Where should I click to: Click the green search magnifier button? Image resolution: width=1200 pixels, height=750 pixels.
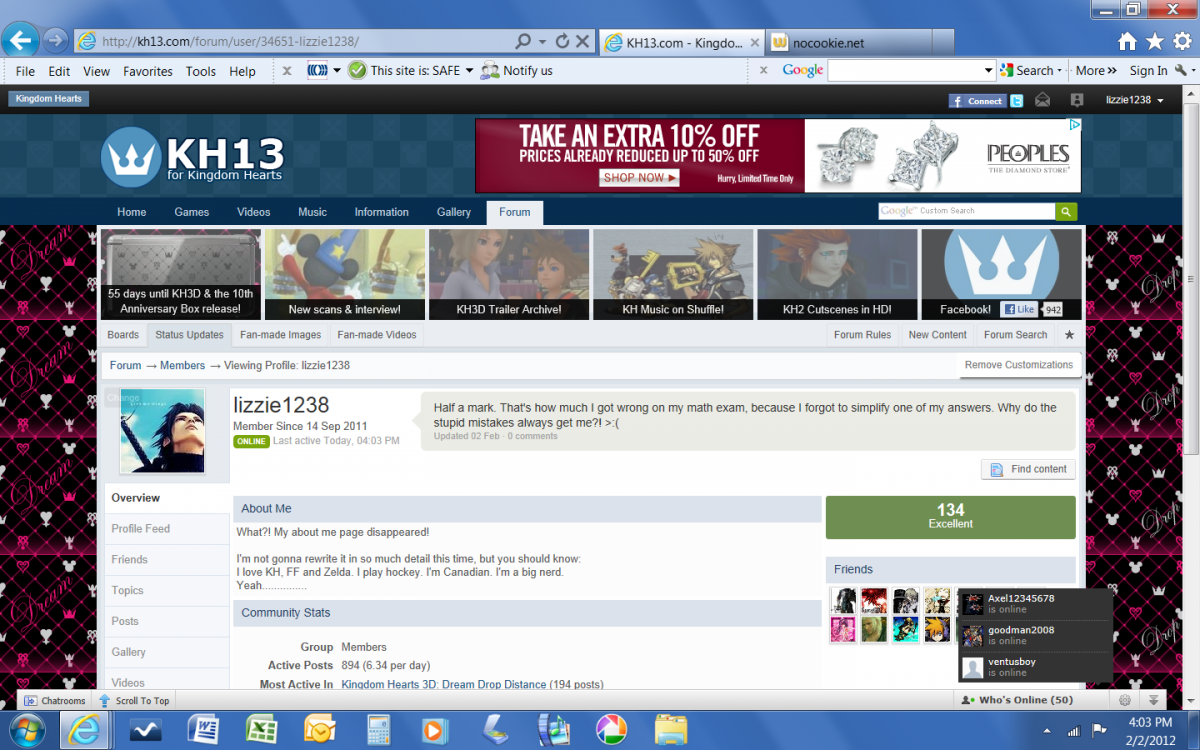(1066, 211)
